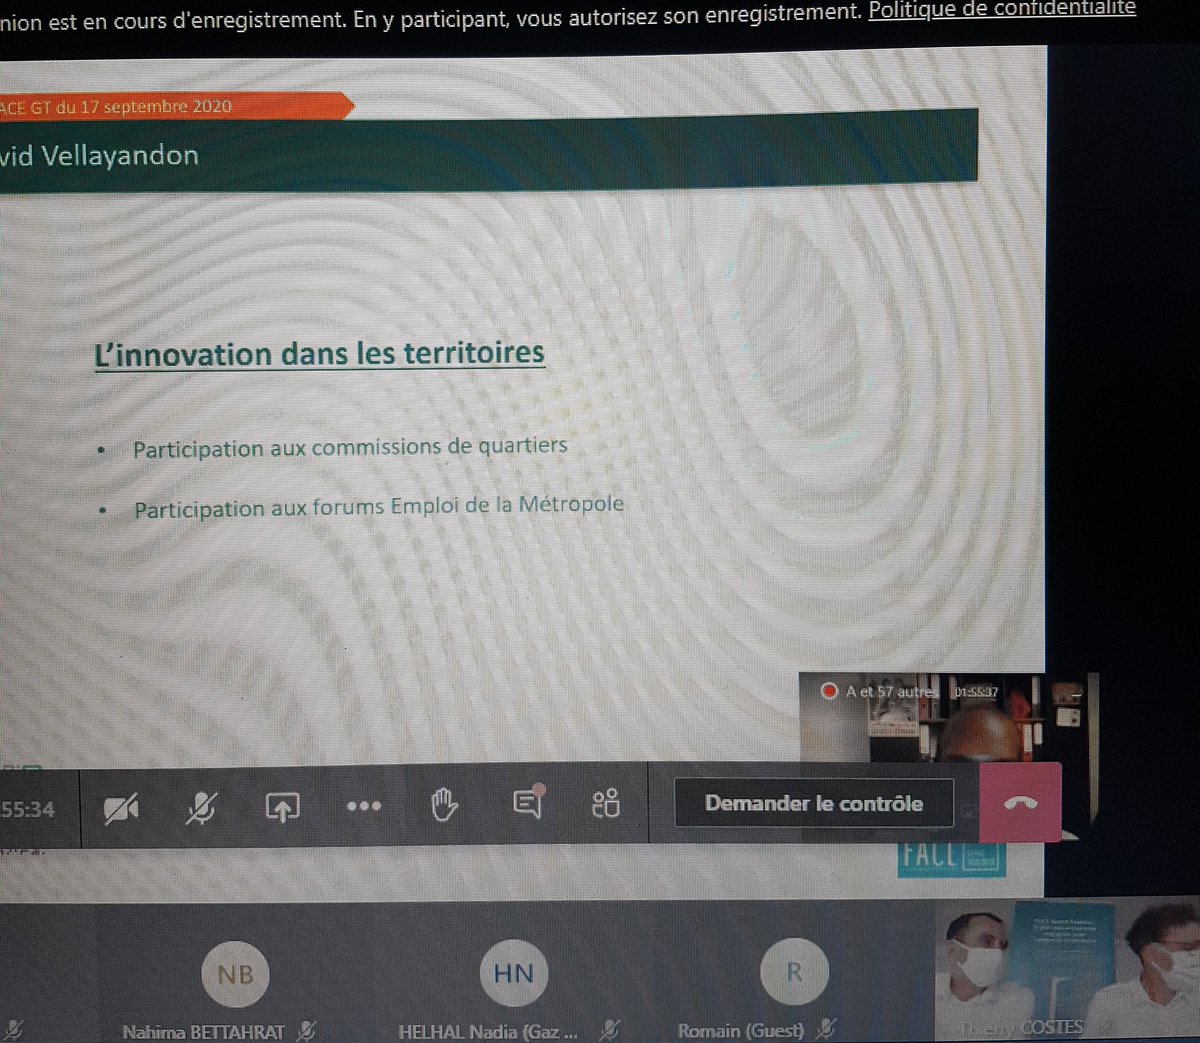Show the participants list
This screenshot has width=1200, height=1043.
point(605,803)
